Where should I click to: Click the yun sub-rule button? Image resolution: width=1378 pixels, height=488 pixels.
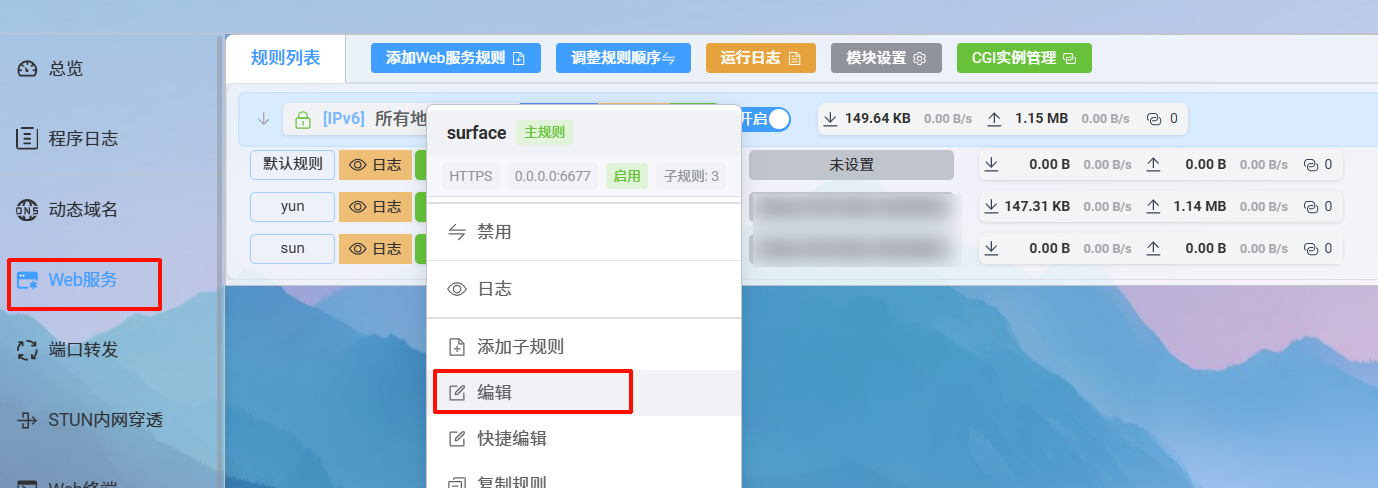coord(292,207)
